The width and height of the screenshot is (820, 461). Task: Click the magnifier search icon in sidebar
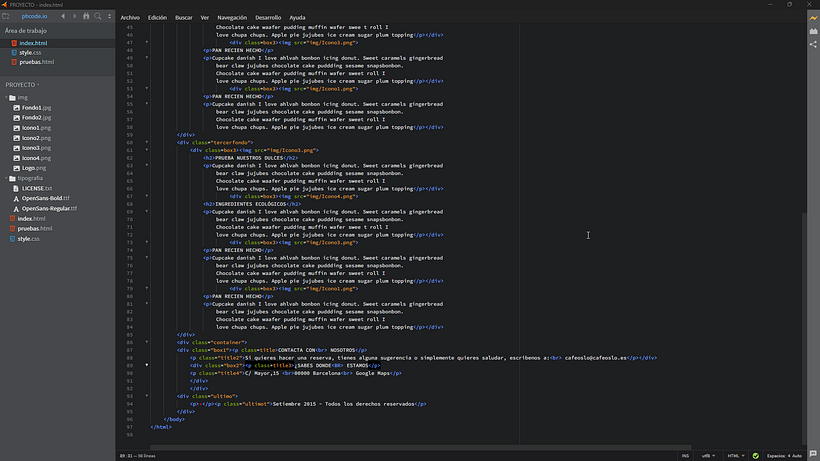(x=98, y=16)
